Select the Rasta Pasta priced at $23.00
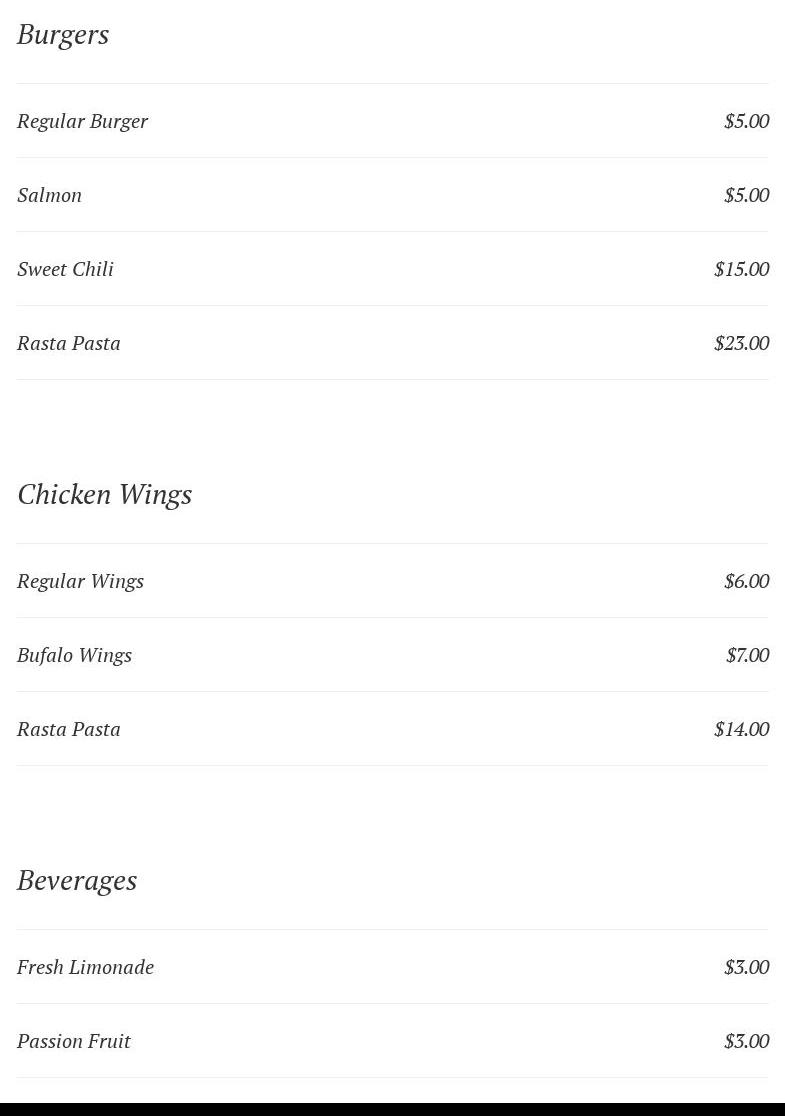 click(68, 343)
